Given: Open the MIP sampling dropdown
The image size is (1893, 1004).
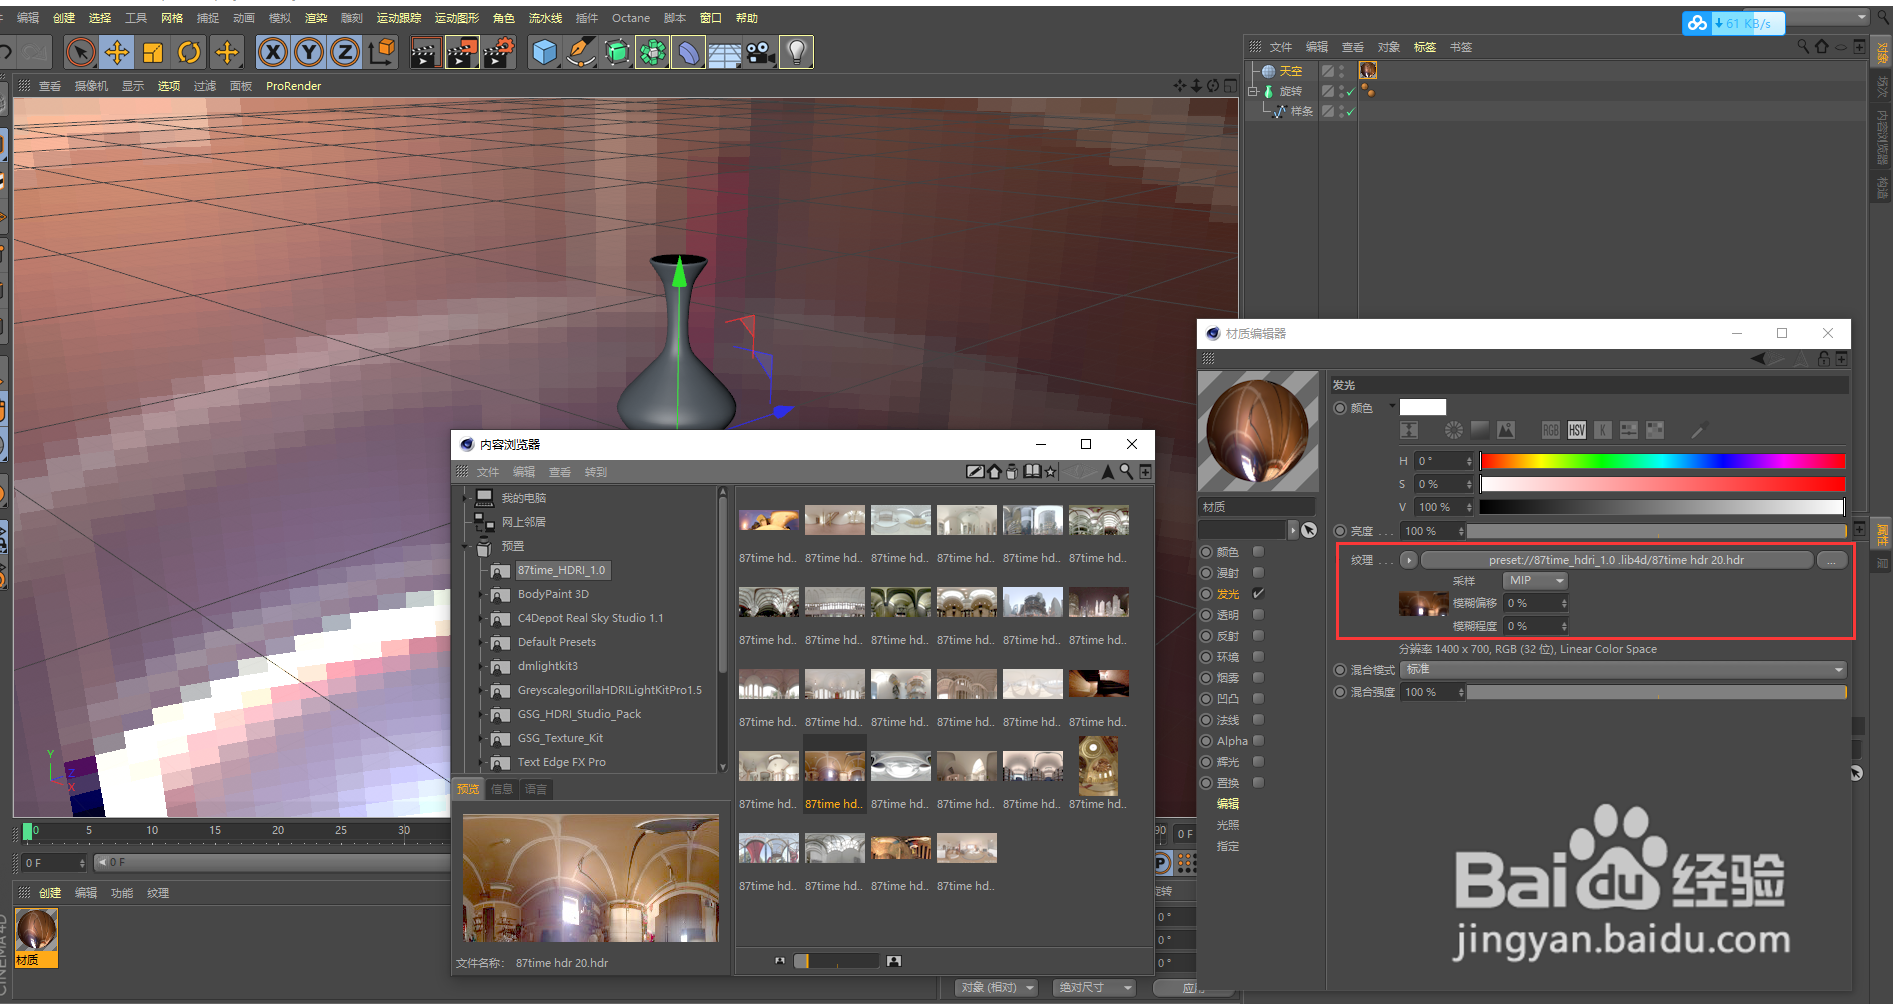Looking at the screenshot, I should [1534, 580].
